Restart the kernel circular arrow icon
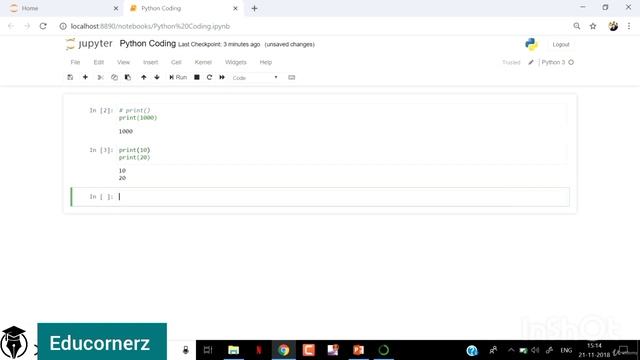 pos(209,77)
